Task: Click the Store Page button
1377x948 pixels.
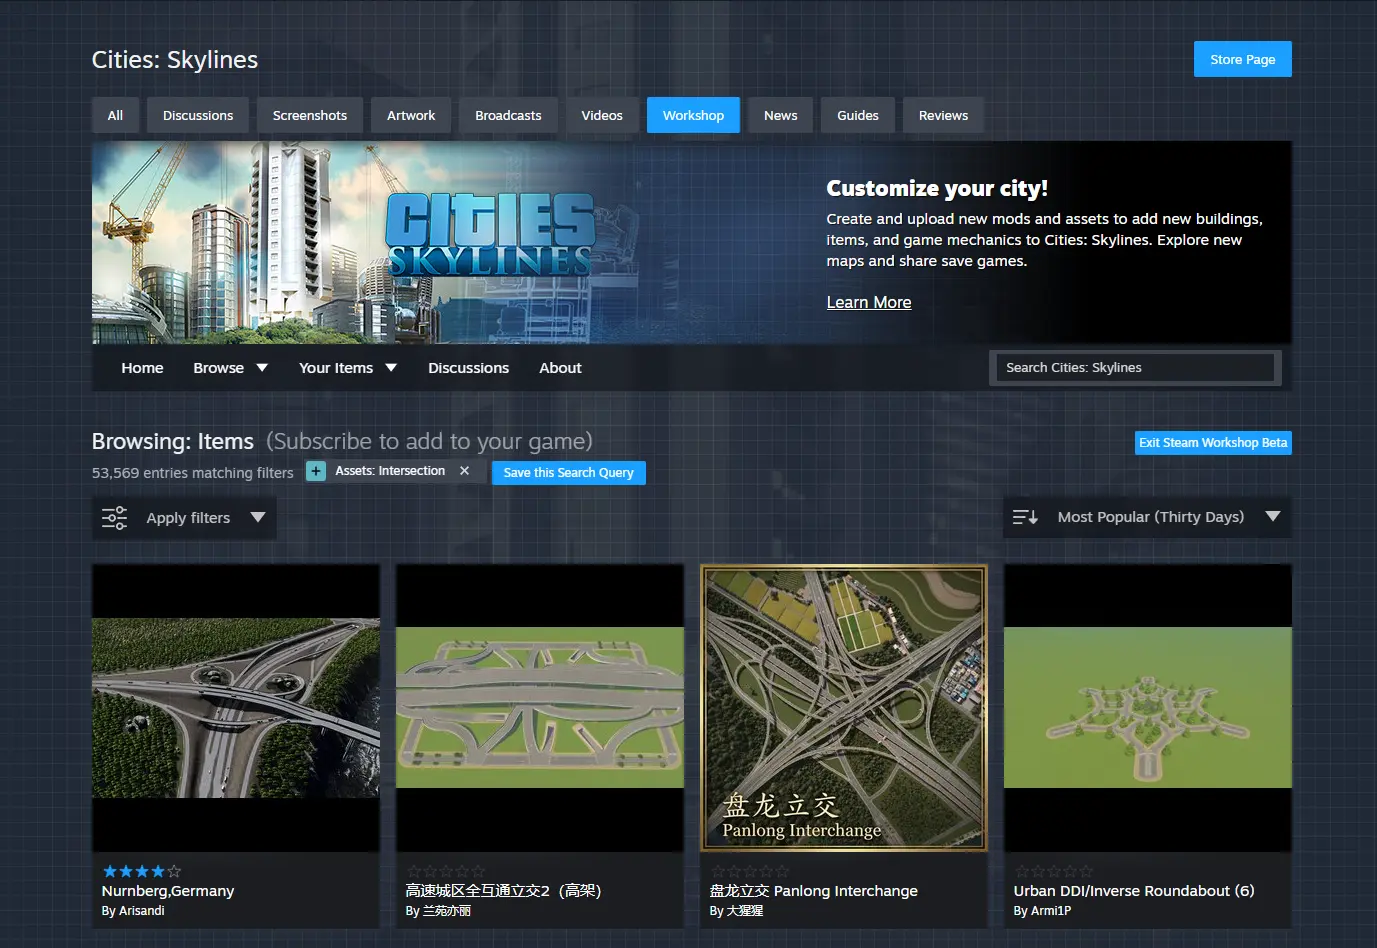Action: tap(1242, 59)
